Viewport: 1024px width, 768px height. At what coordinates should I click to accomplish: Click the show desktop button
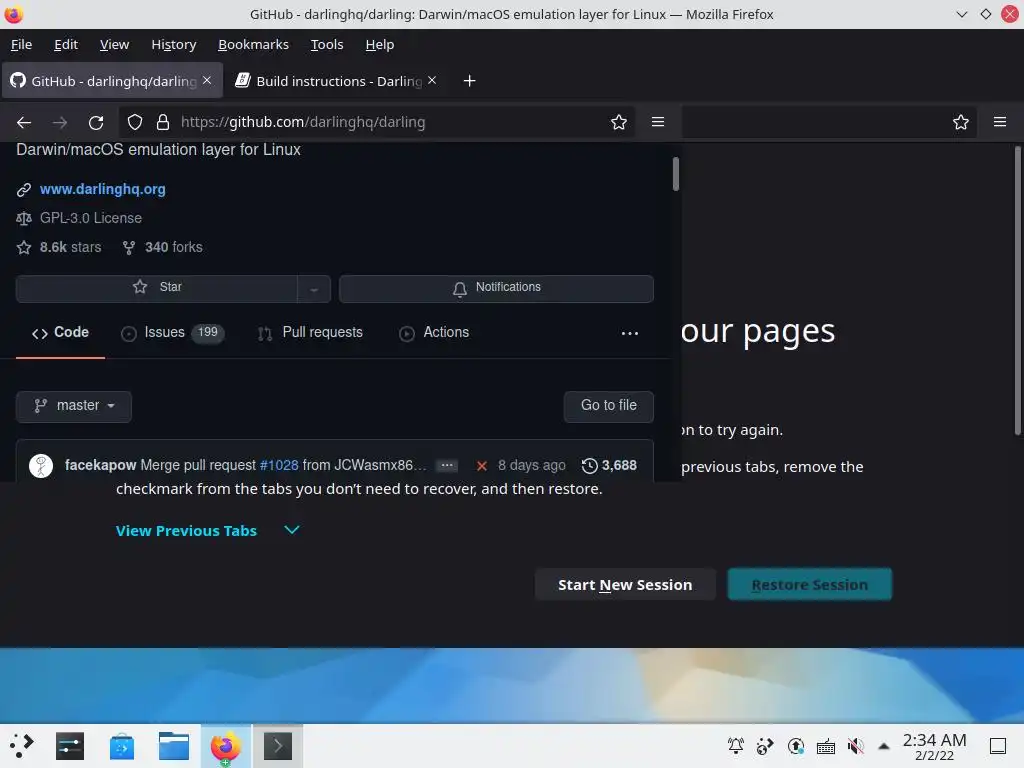coord(998,746)
